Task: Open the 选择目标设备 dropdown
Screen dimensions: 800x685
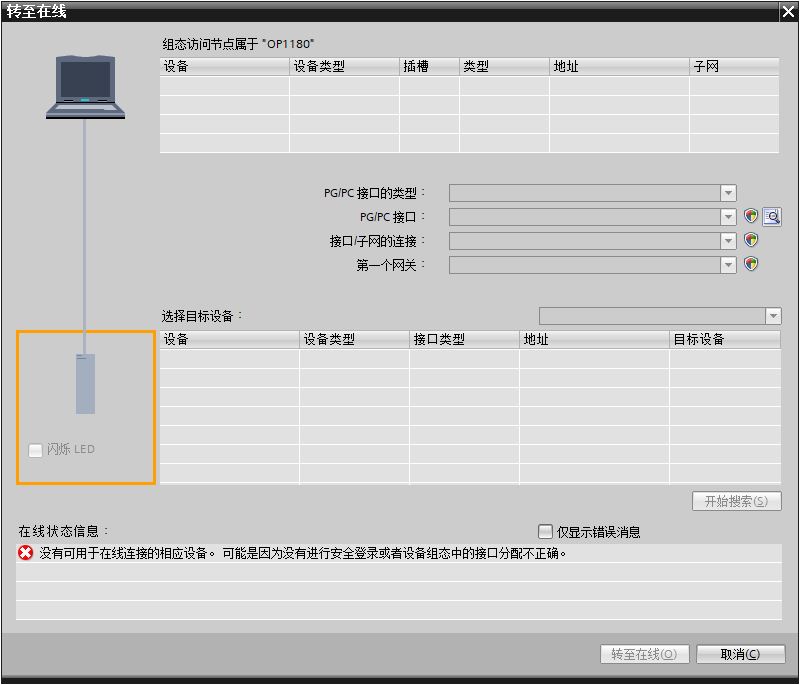Action: coord(773,316)
